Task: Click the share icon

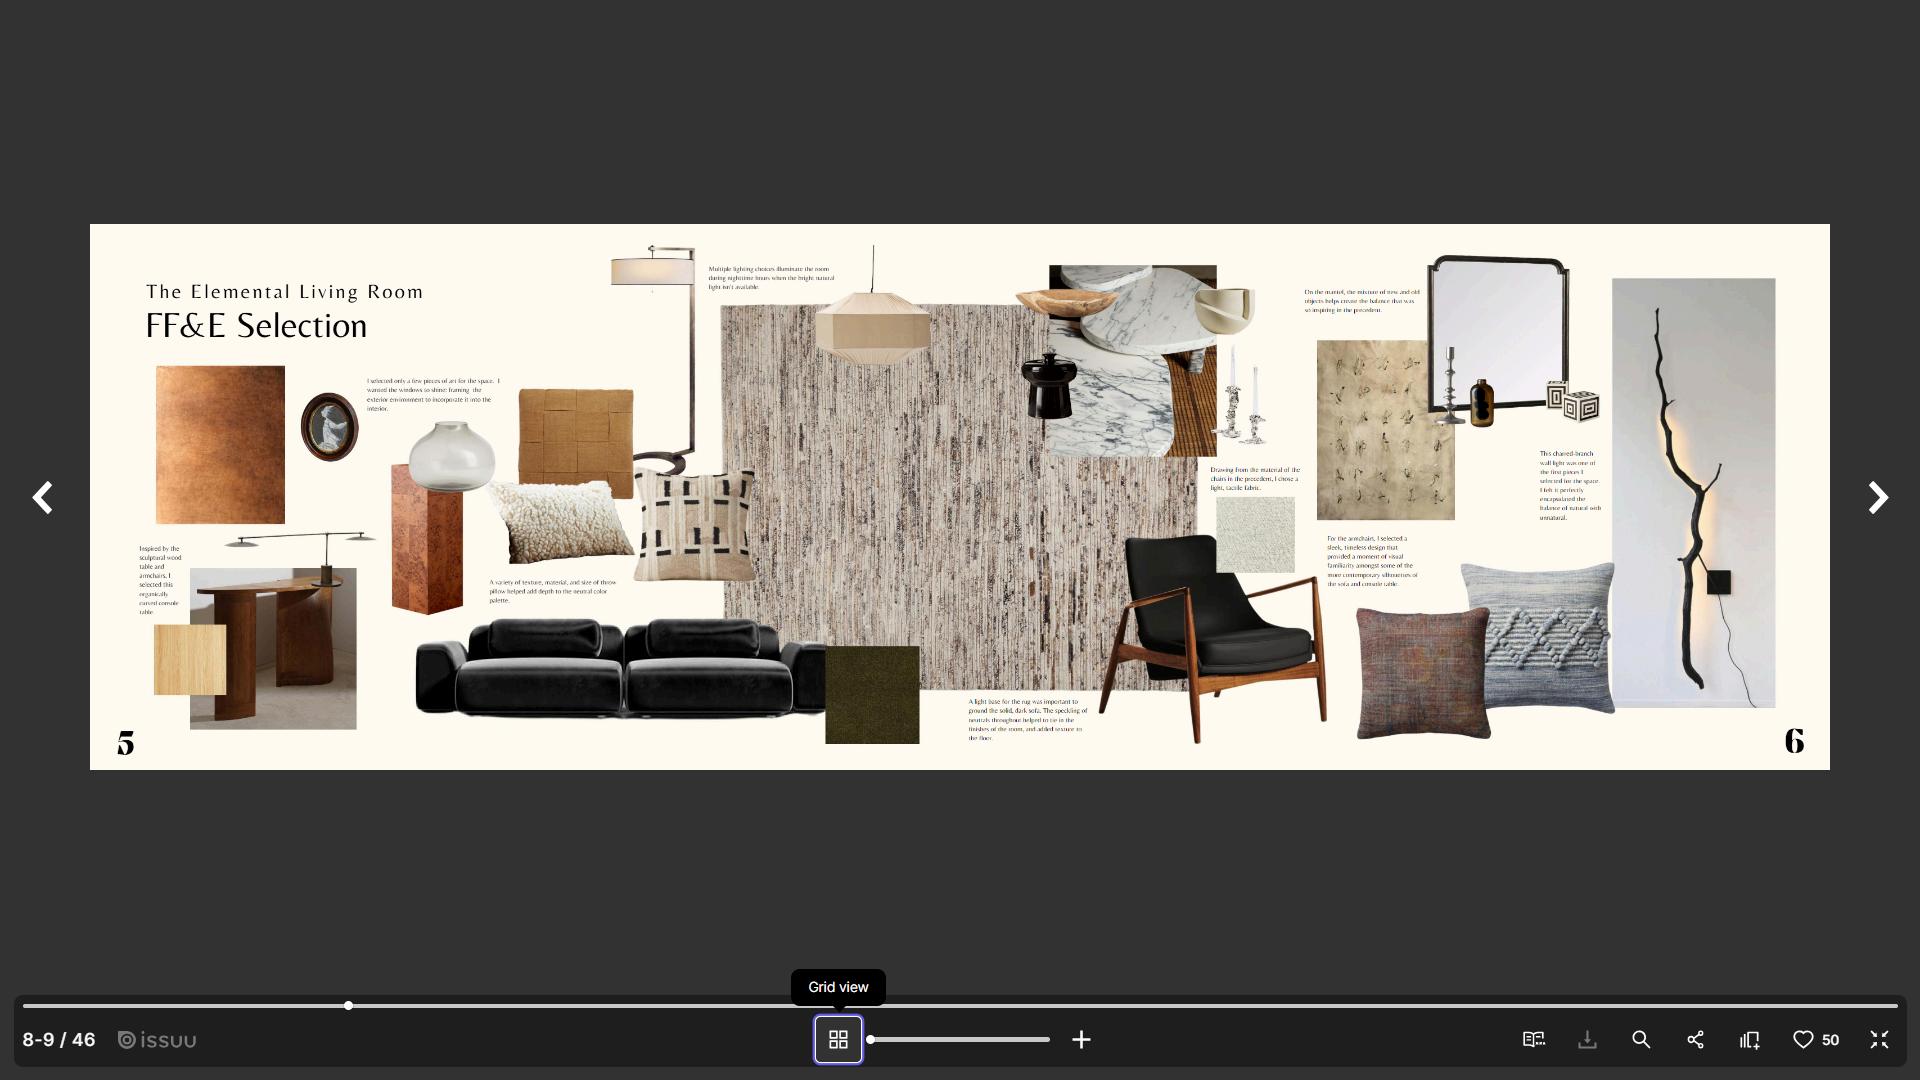Action: (x=1695, y=1040)
